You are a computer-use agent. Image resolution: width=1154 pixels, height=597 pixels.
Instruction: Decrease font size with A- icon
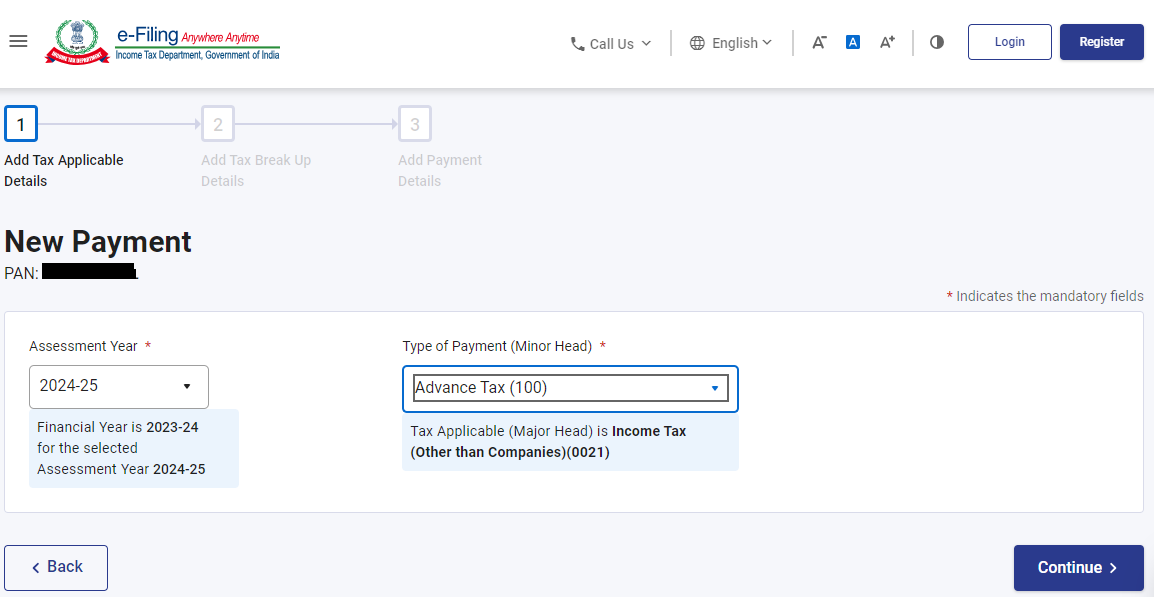click(x=819, y=42)
